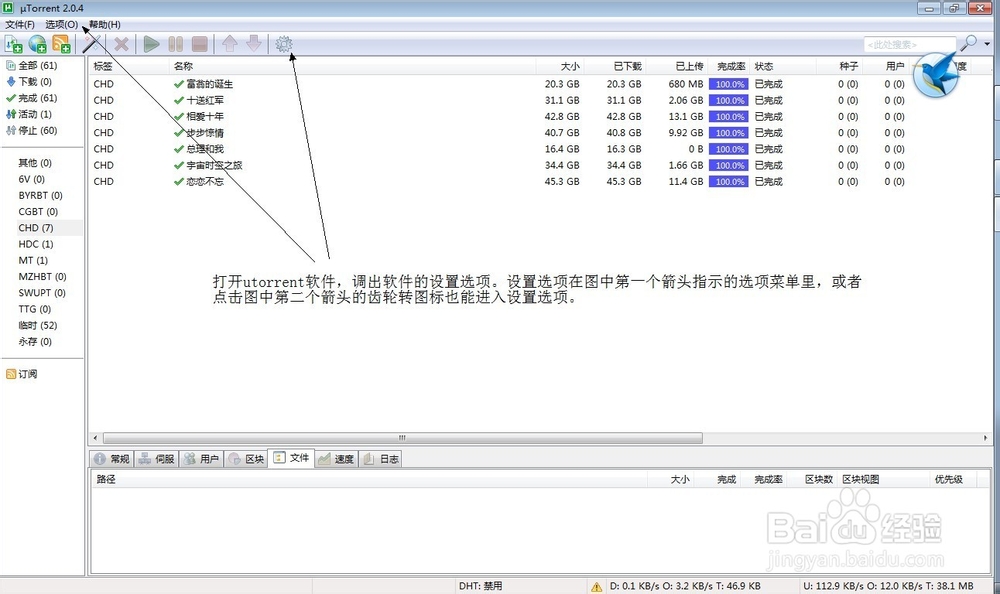Click the Add Torrent toolbar icon
The image size is (1000, 594).
point(13,44)
